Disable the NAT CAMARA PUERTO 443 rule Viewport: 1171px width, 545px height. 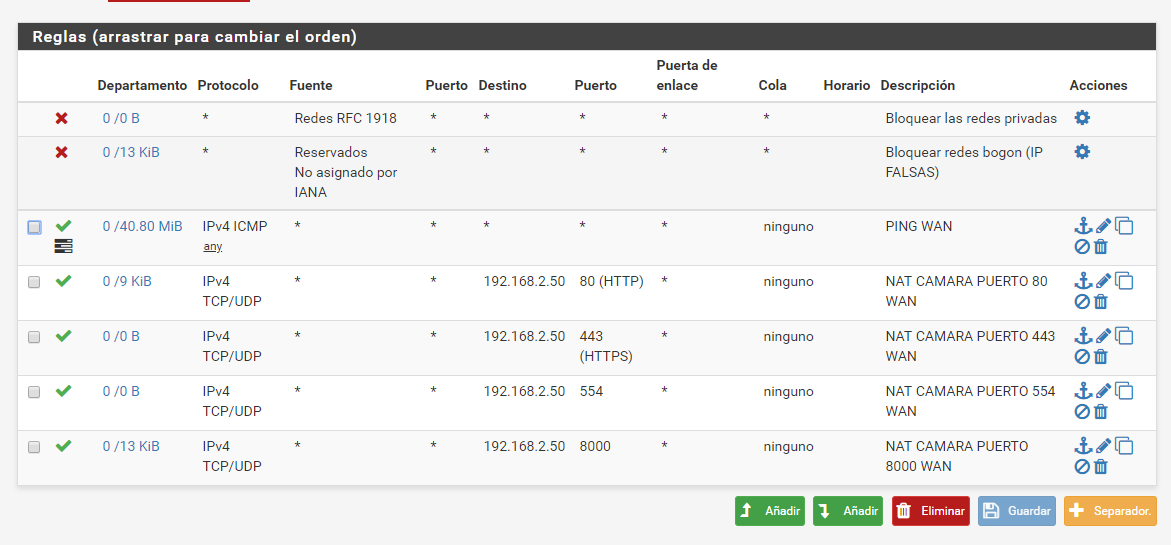(1082, 356)
